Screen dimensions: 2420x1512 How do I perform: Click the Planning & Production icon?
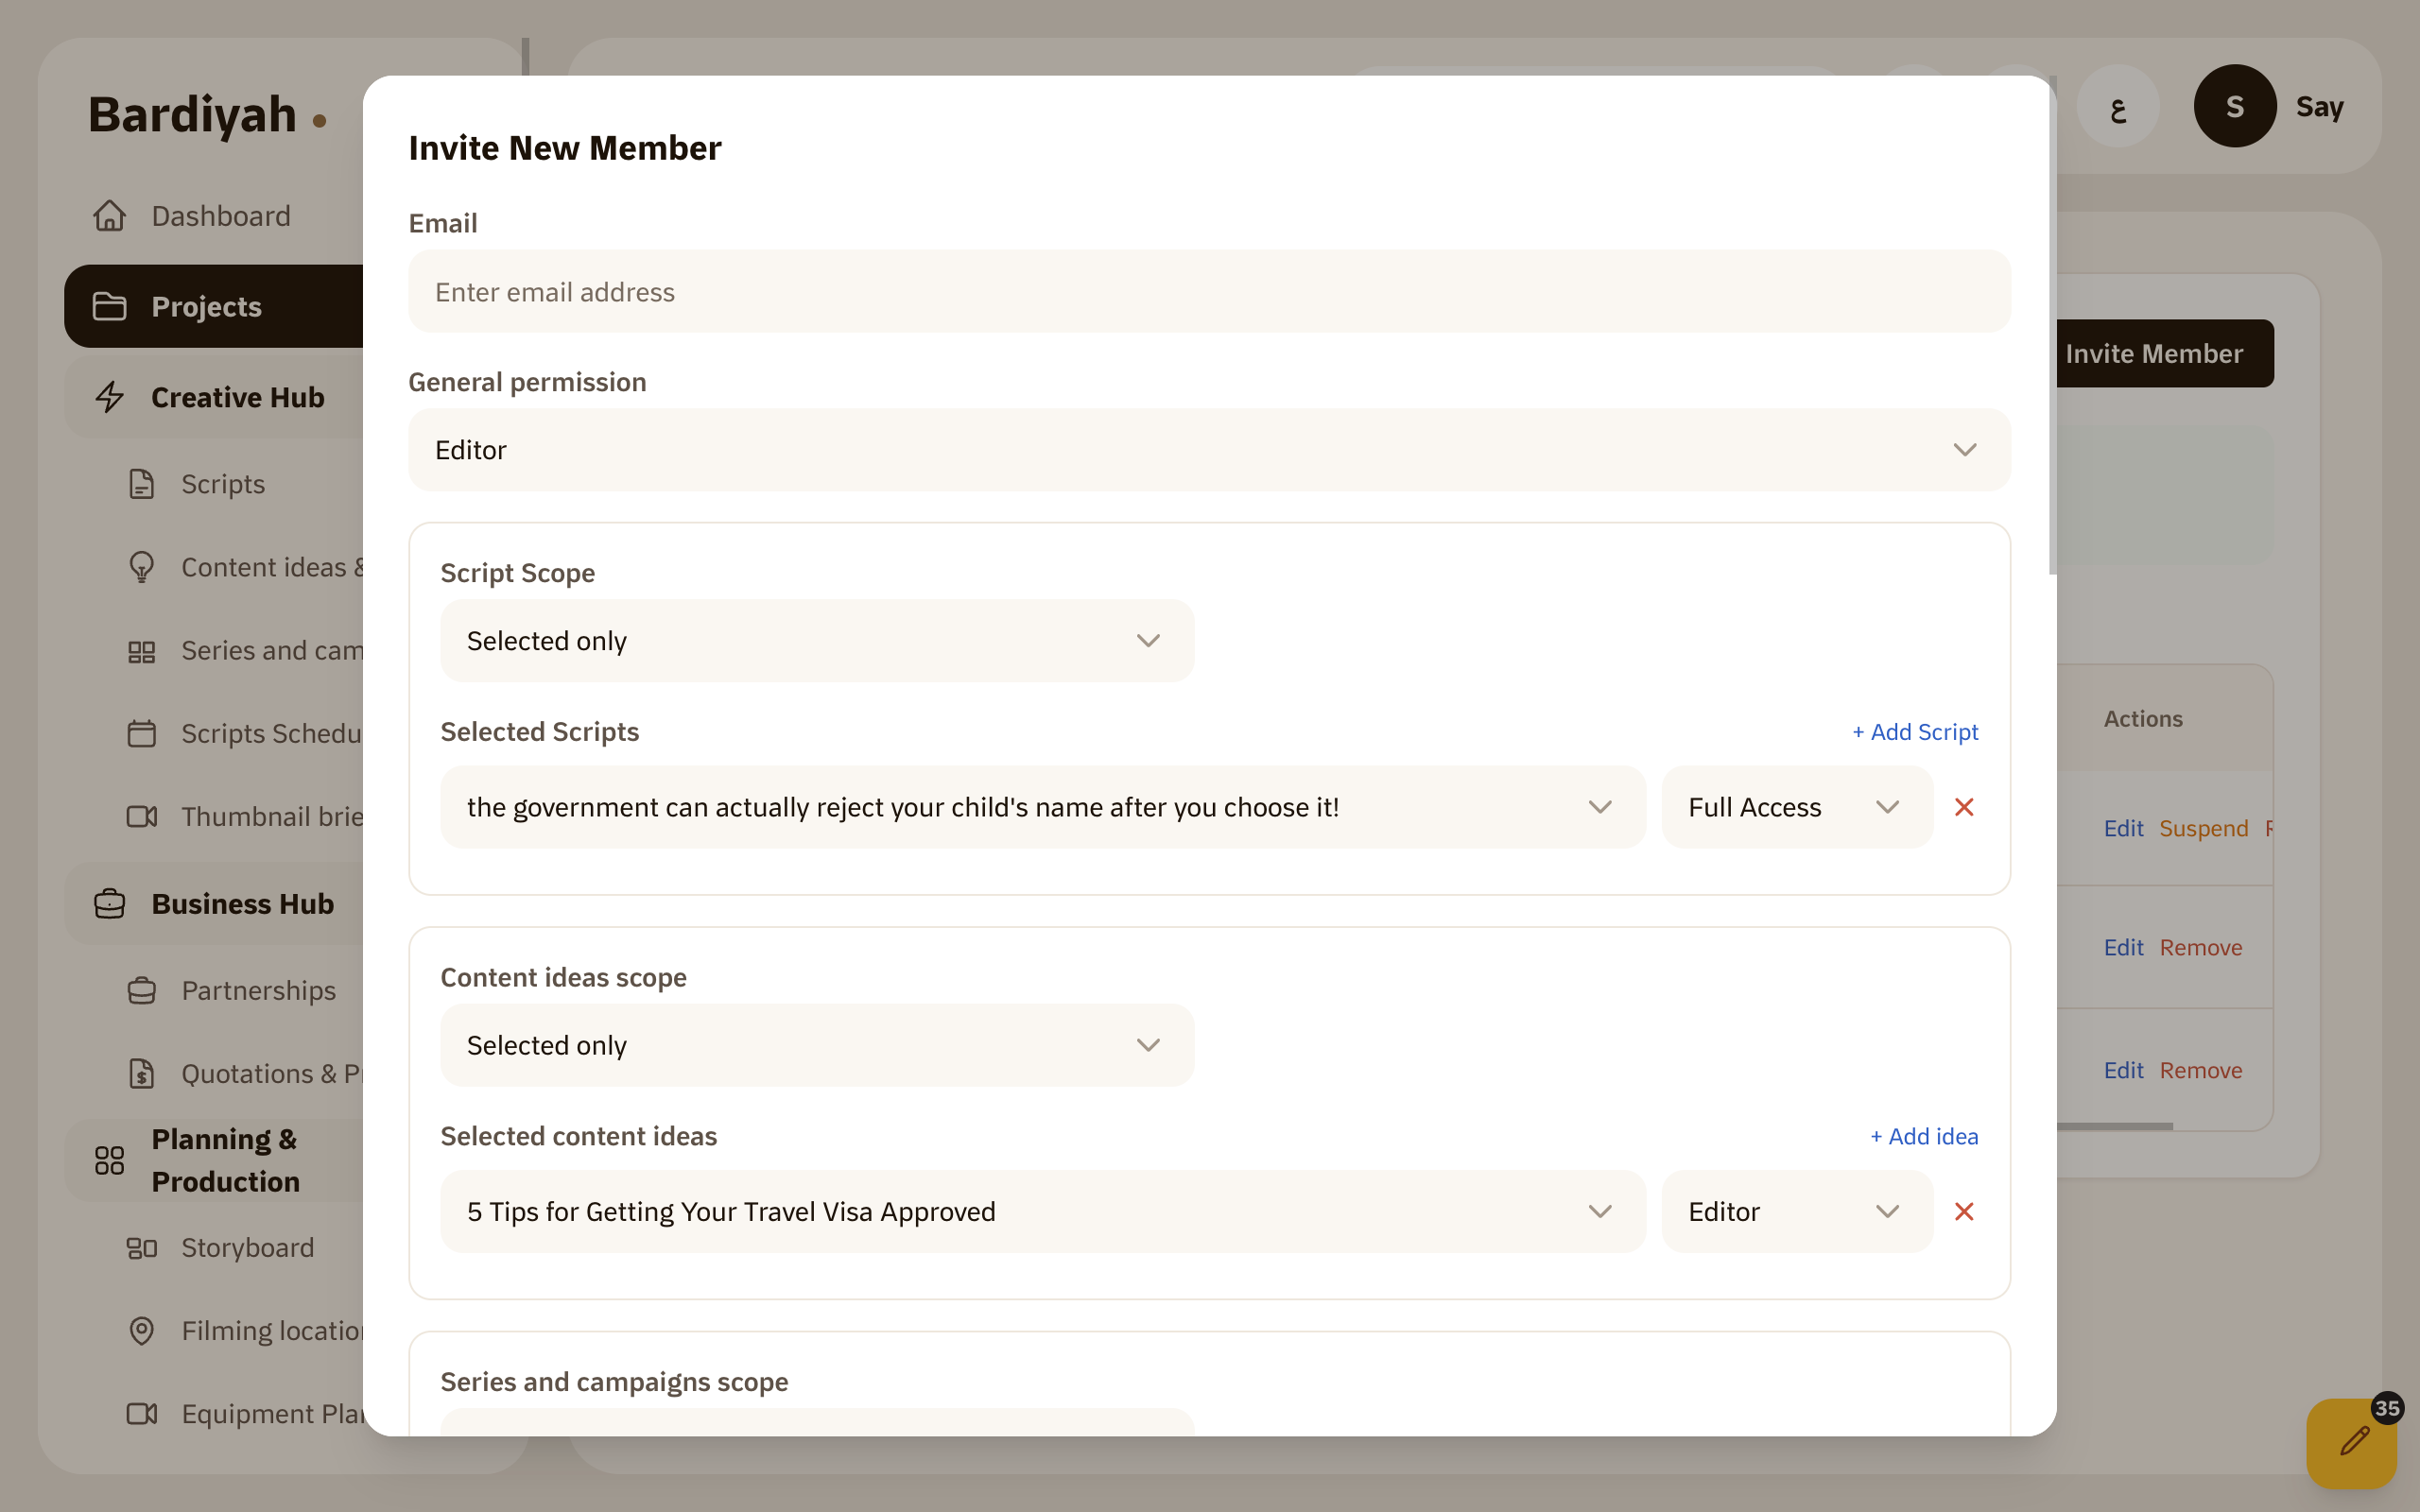tap(110, 1160)
